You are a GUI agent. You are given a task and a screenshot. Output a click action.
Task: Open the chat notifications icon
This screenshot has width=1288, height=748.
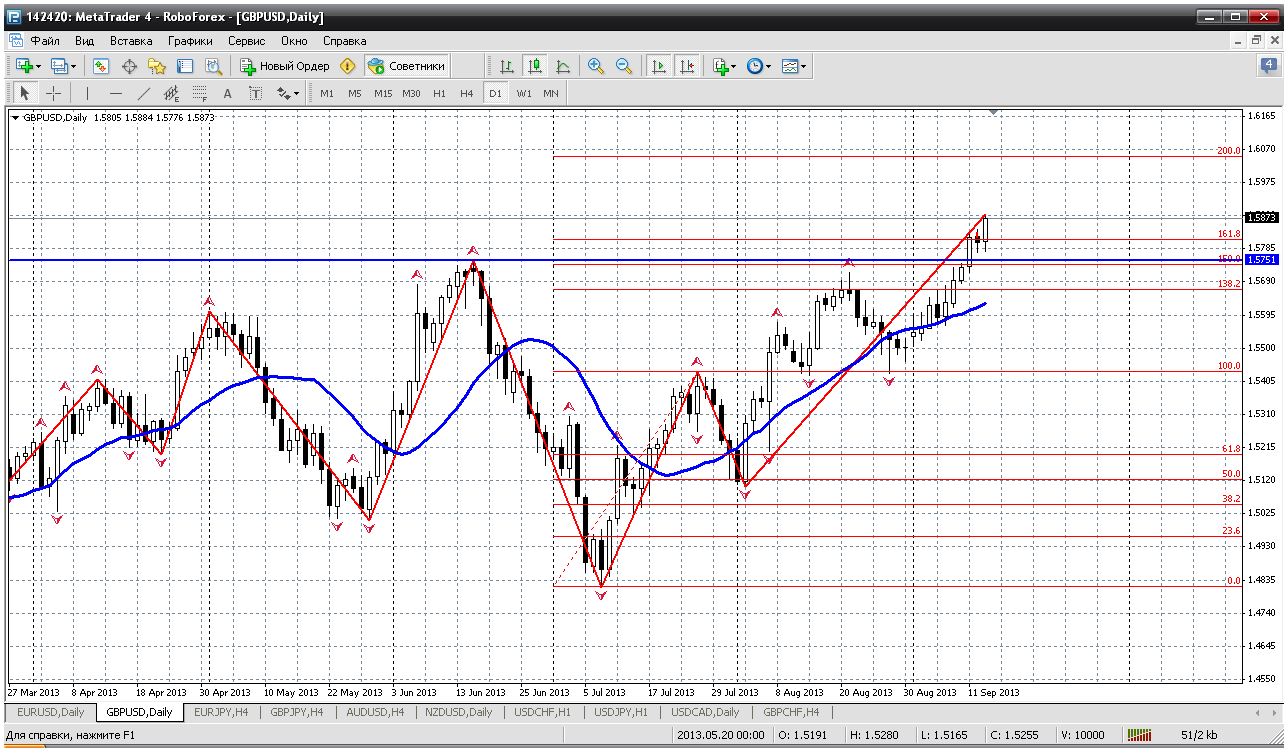click(1268, 66)
